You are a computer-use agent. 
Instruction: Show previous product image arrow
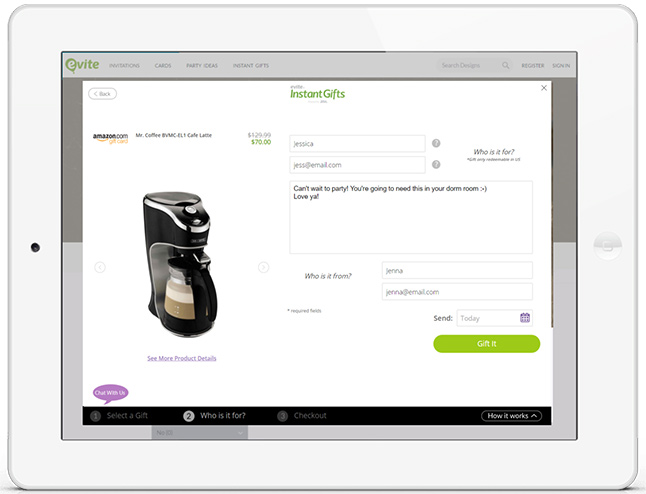(x=100, y=267)
